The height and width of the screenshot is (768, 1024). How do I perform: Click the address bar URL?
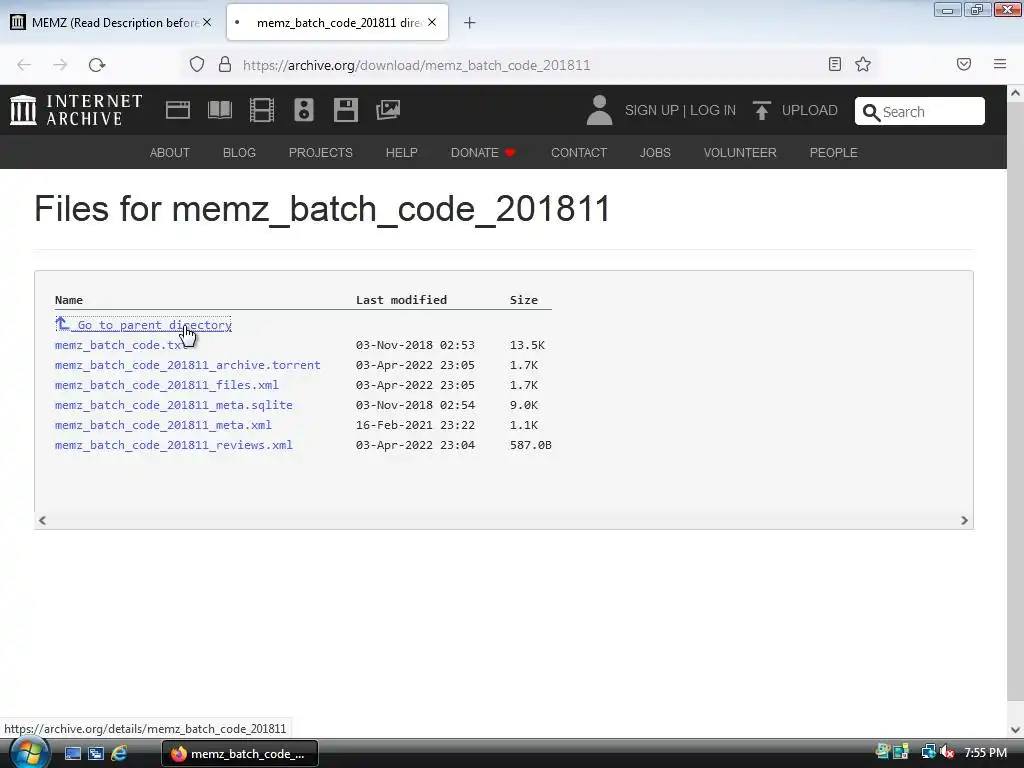[x=417, y=65]
